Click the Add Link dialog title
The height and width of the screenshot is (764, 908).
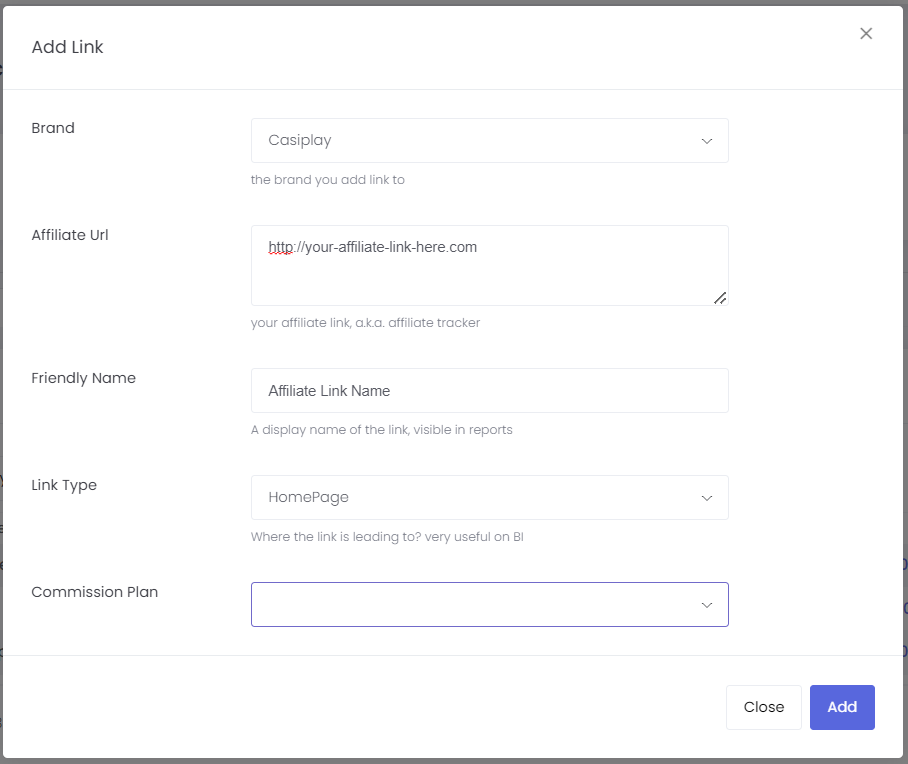pos(67,47)
